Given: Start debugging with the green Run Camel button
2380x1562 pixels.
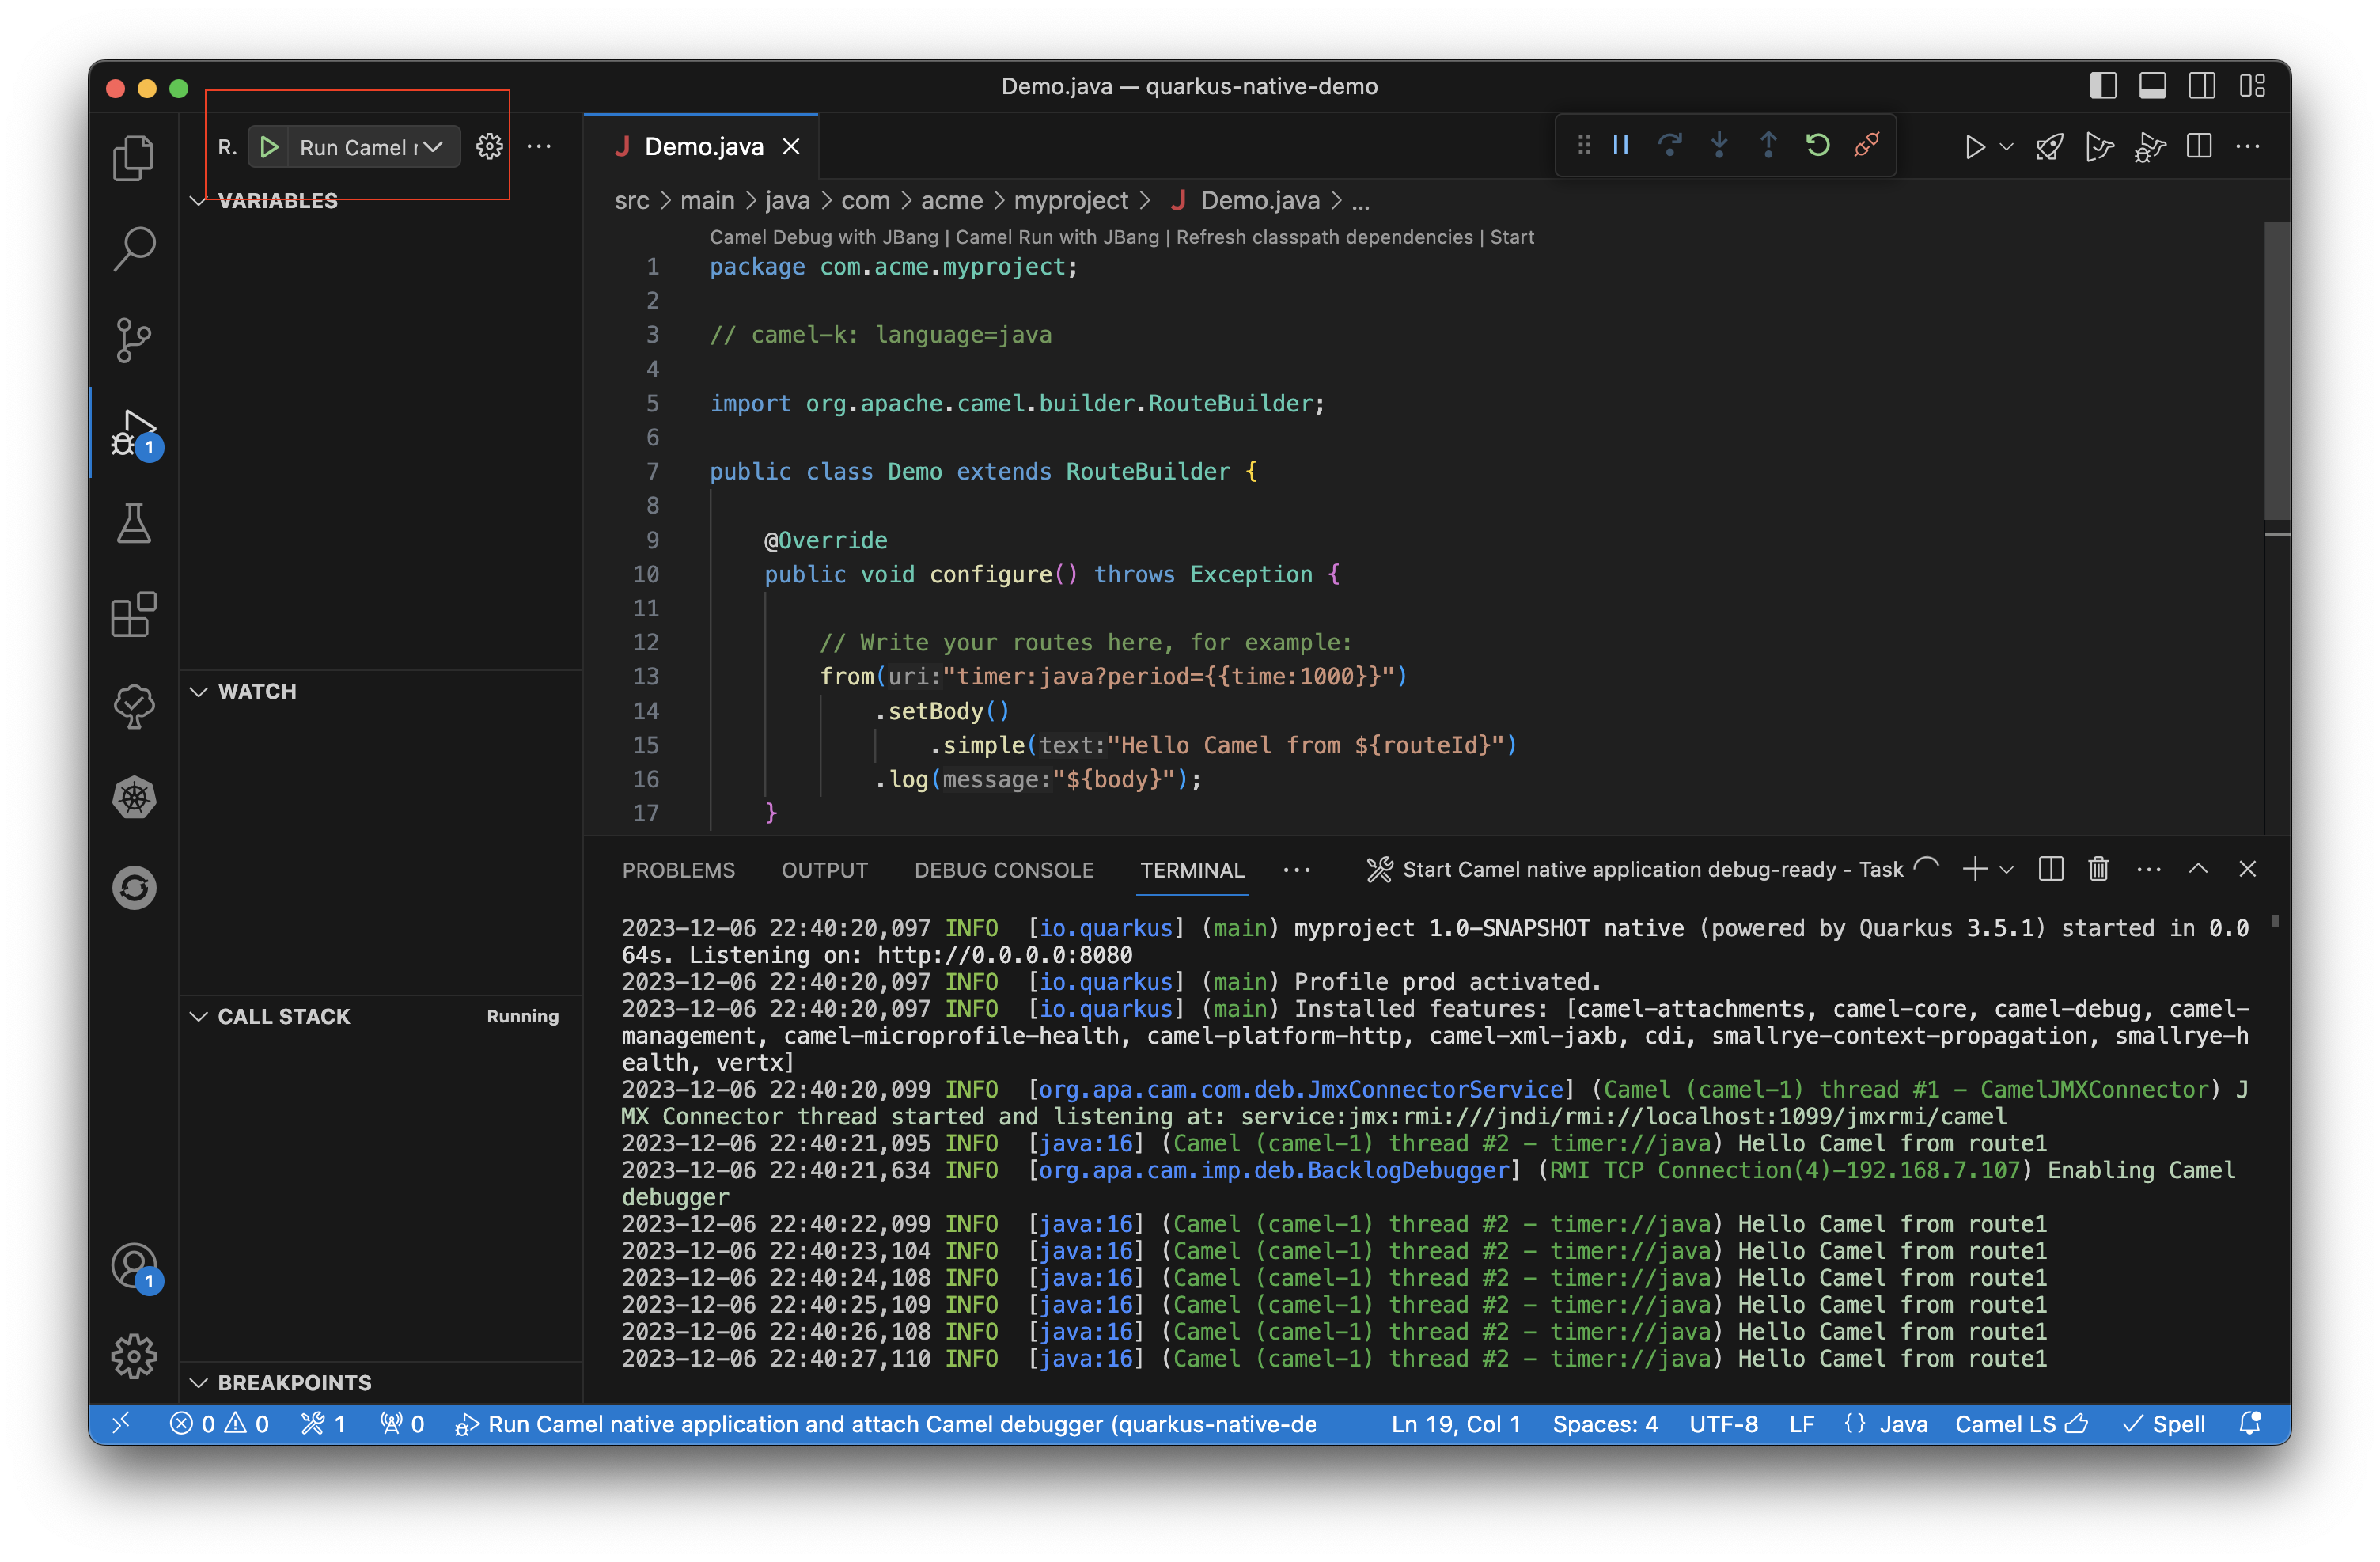Looking at the screenshot, I should coord(268,146).
